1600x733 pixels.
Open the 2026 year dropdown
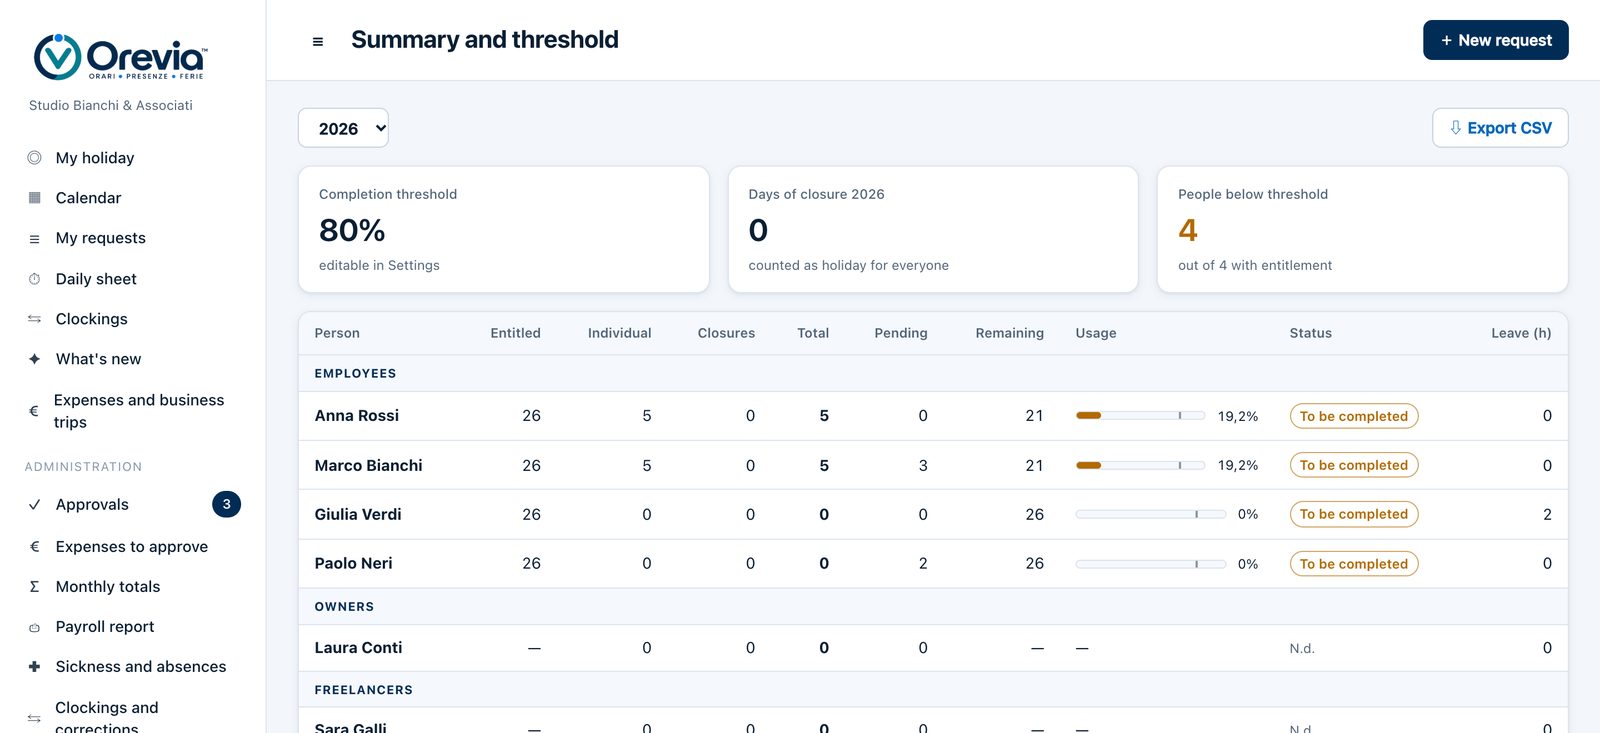(343, 128)
